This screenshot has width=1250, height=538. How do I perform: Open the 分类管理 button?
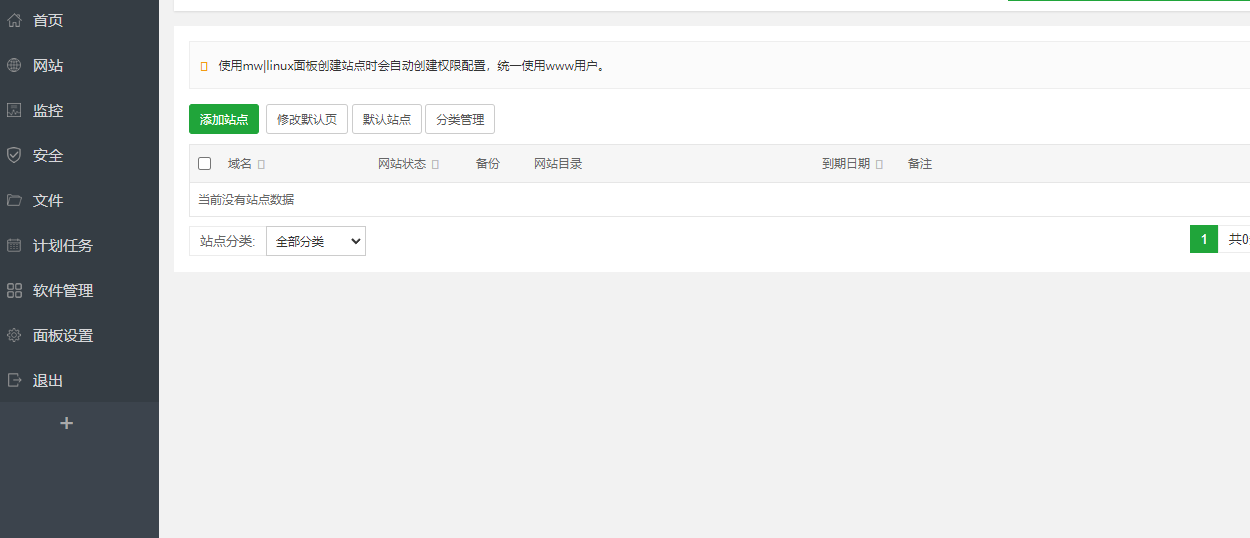click(460, 119)
